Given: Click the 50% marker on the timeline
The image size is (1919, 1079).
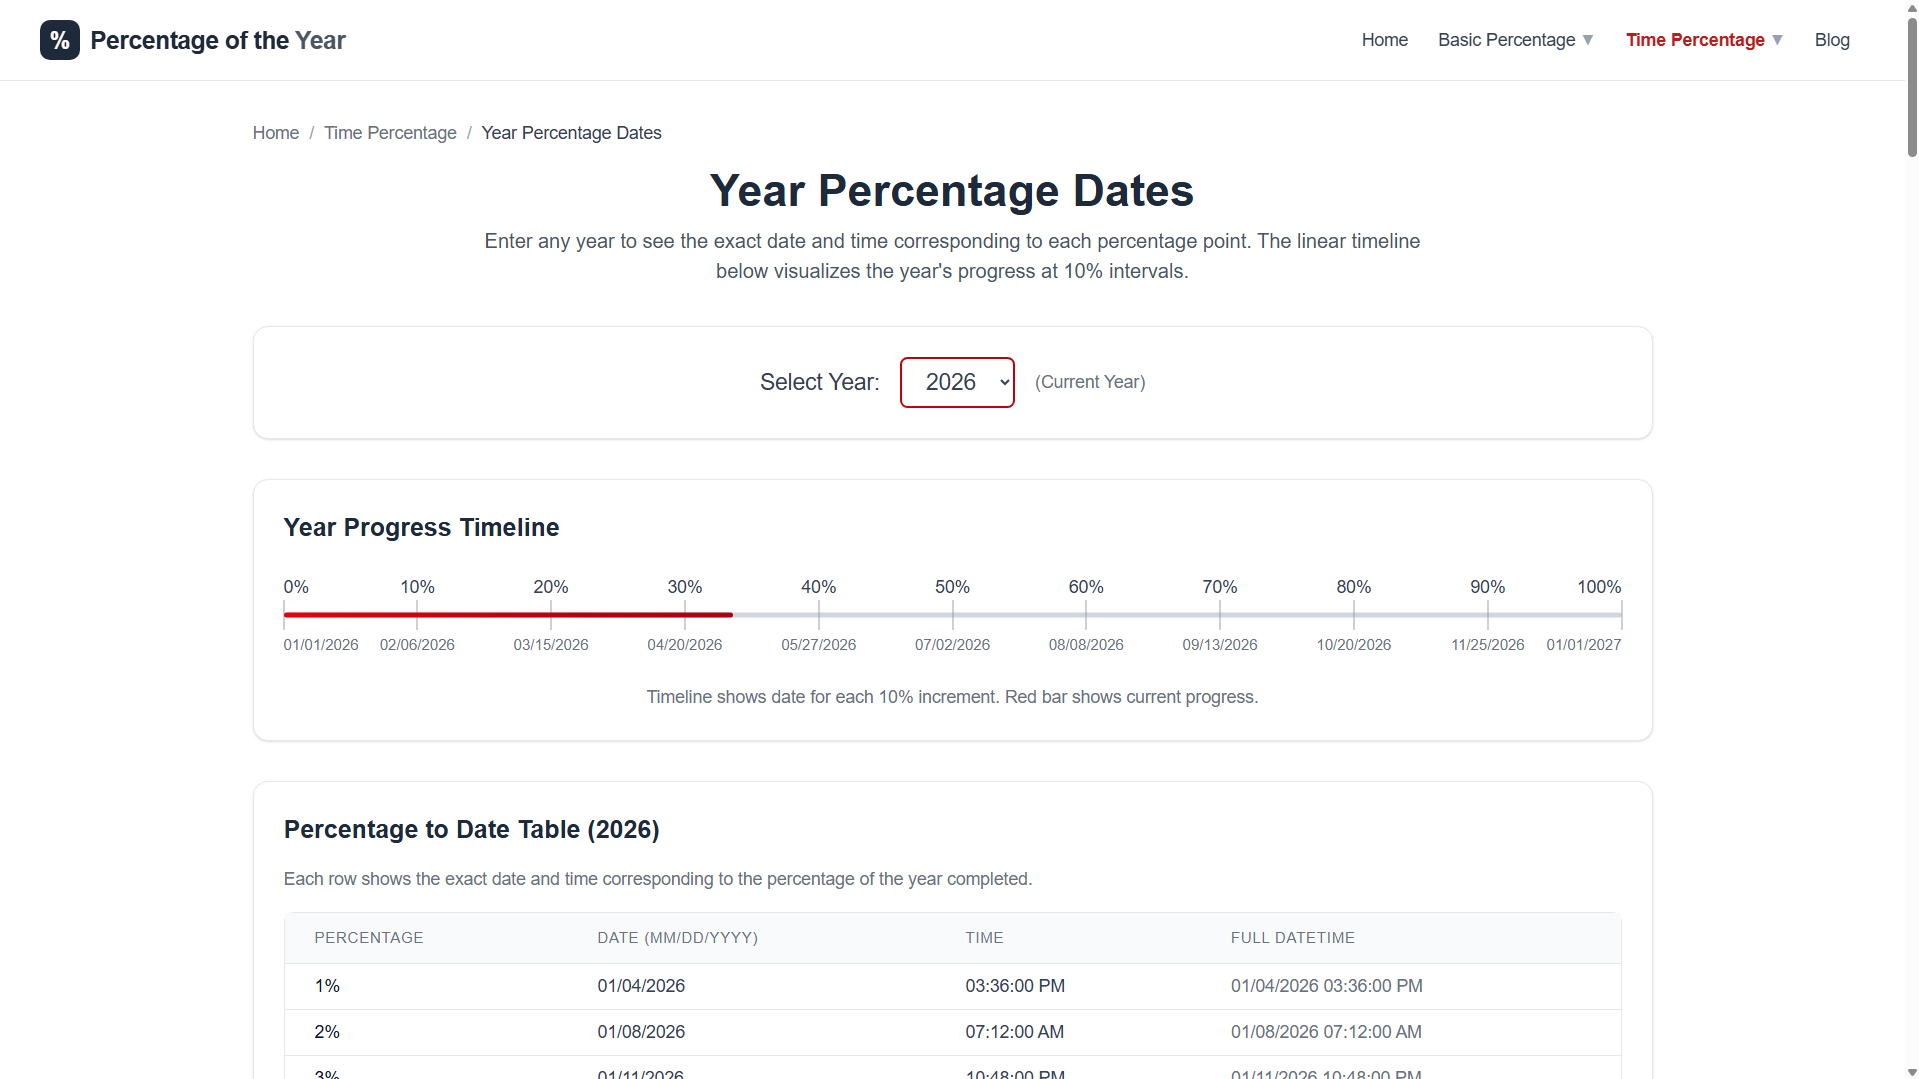Looking at the screenshot, I should pyautogui.click(x=952, y=587).
